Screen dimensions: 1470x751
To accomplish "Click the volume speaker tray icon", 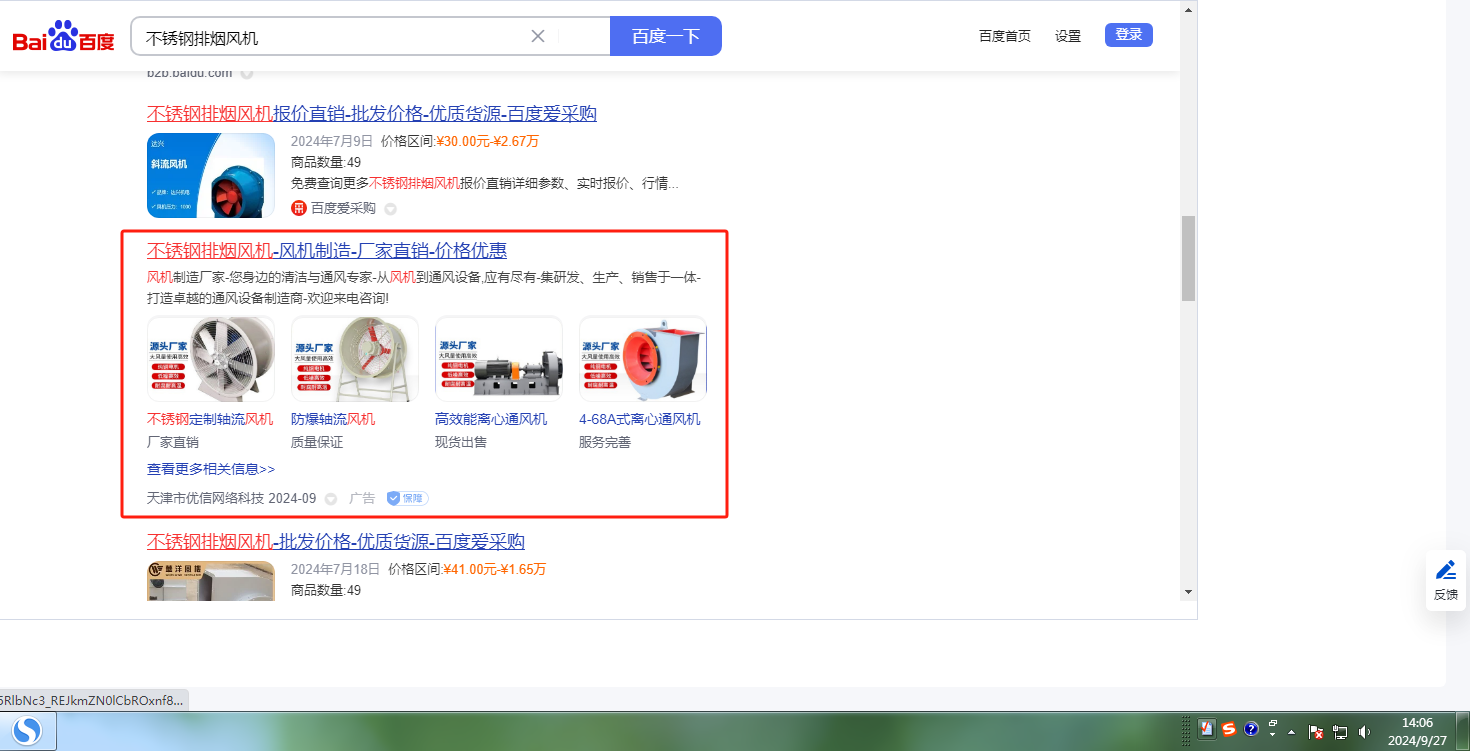I will coord(1363,732).
